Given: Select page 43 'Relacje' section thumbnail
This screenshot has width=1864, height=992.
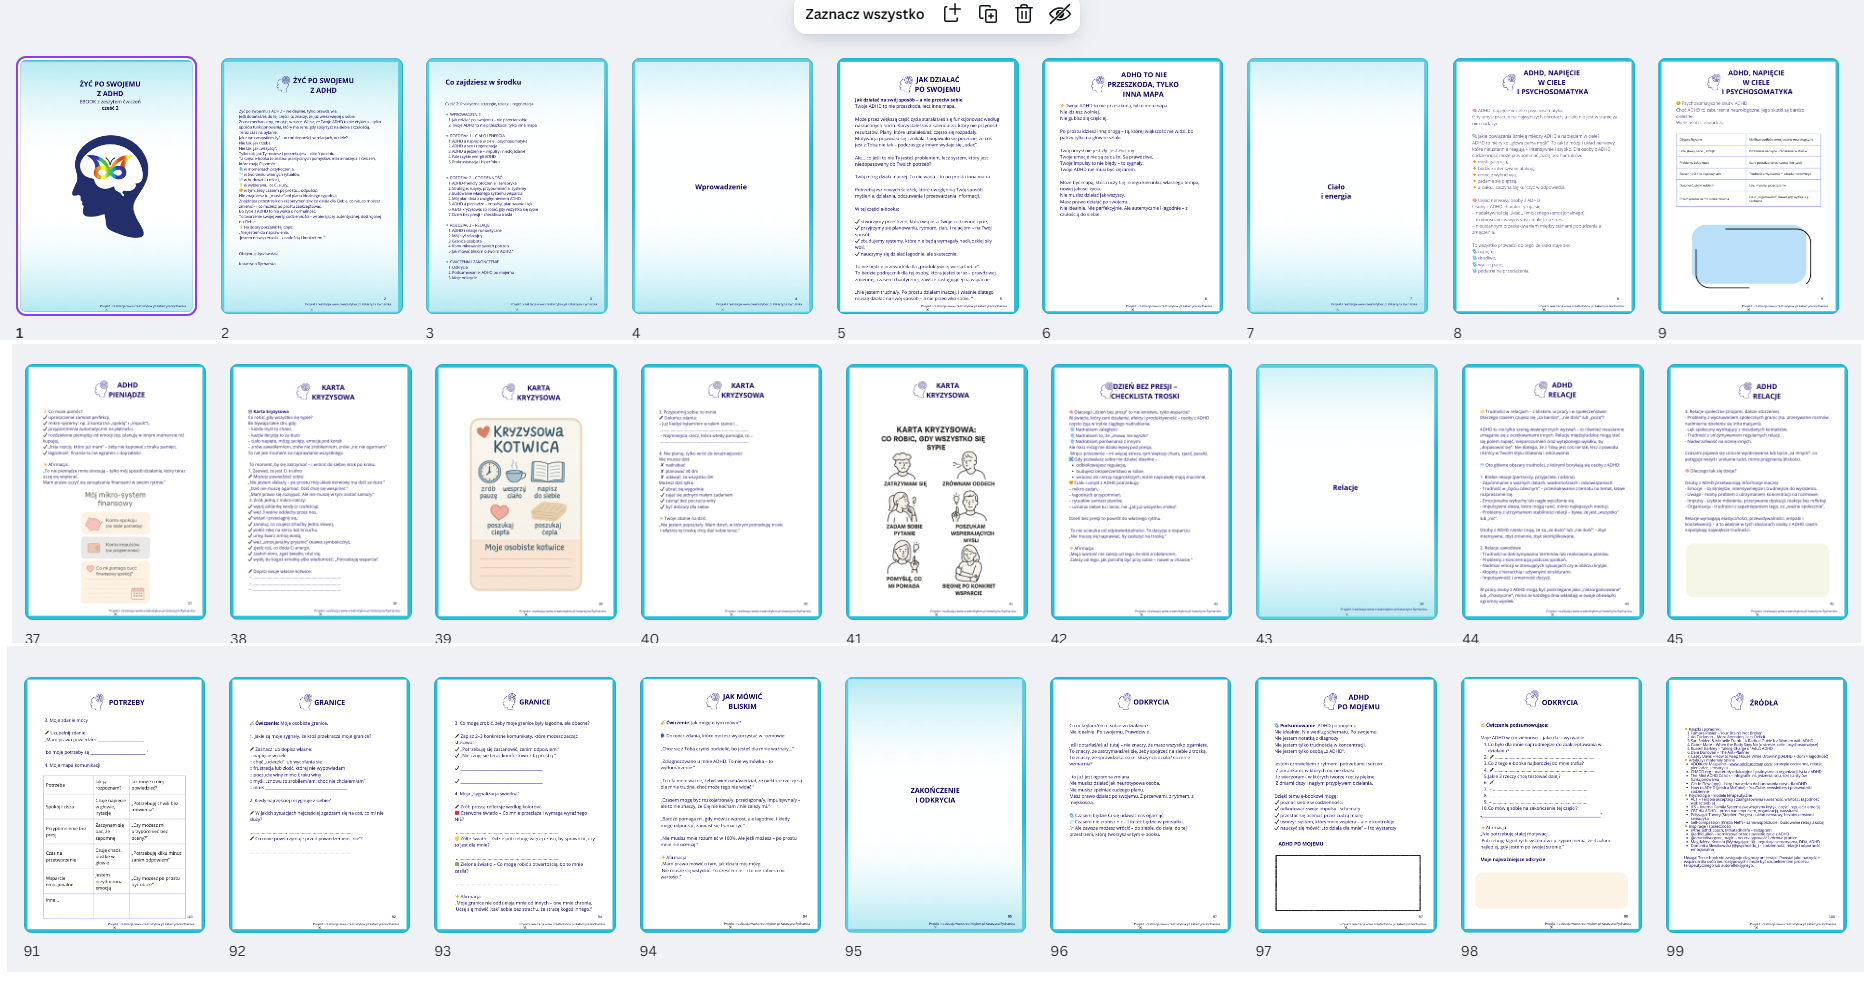Looking at the screenshot, I should 1346,492.
